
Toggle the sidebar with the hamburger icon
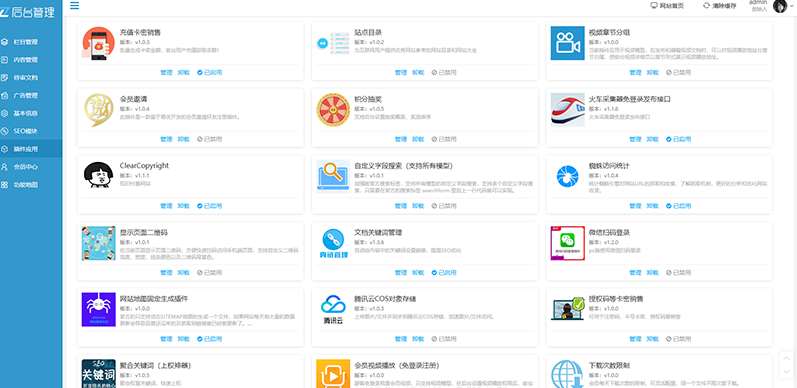[x=75, y=6]
